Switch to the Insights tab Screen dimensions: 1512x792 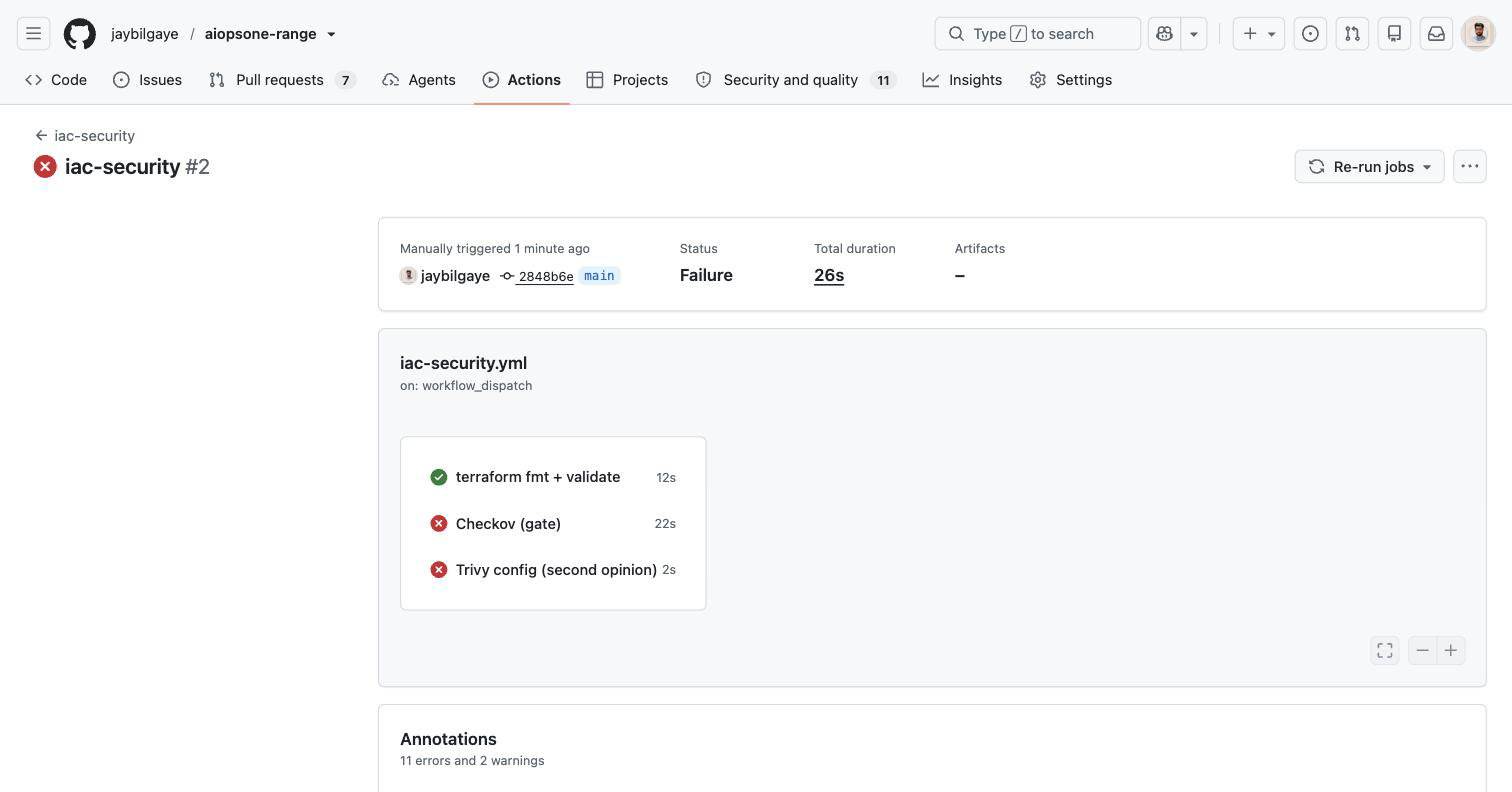coord(962,80)
